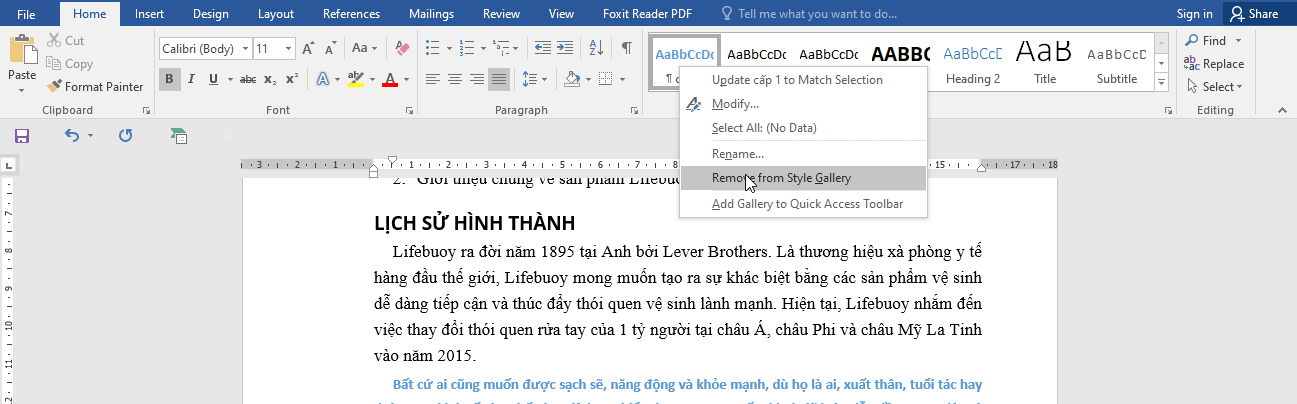Viewport: 1297px width, 404px height.
Task: Apply superscript formatting
Action: [x=291, y=79]
